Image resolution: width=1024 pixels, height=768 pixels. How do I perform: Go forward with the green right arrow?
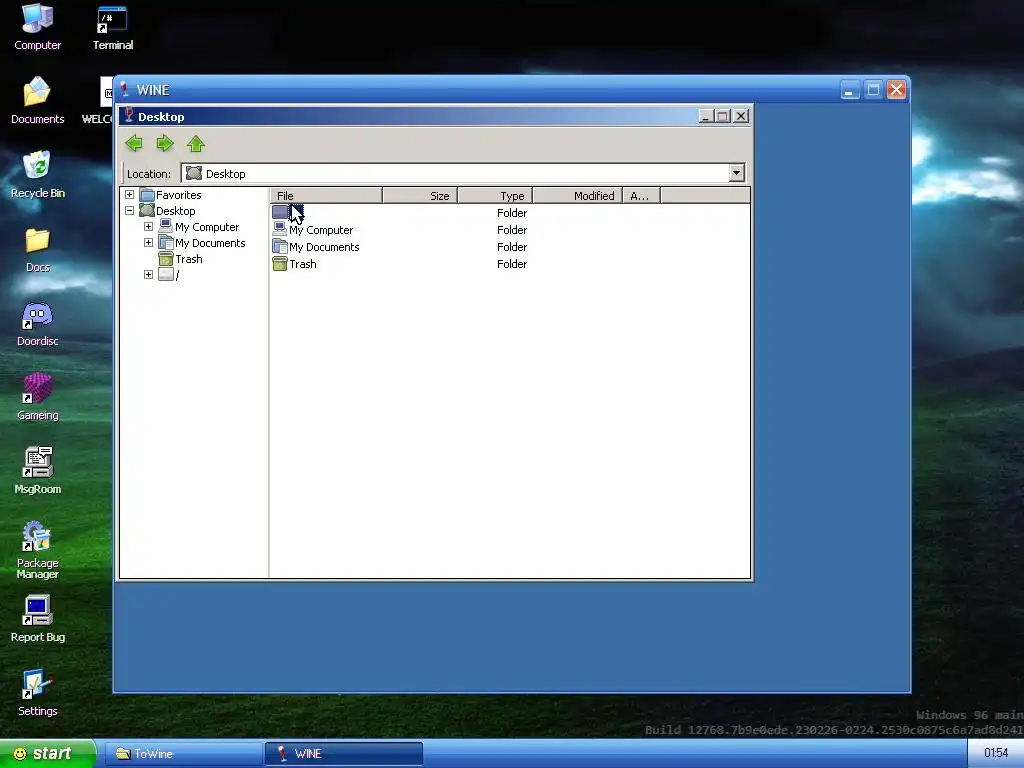pos(165,143)
